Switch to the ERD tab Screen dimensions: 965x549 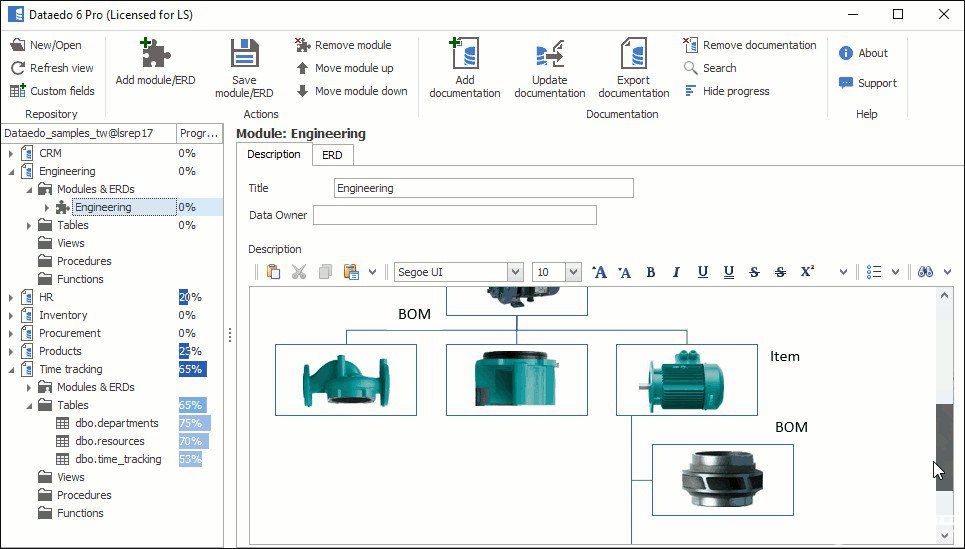pyautogui.click(x=332, y=155)
